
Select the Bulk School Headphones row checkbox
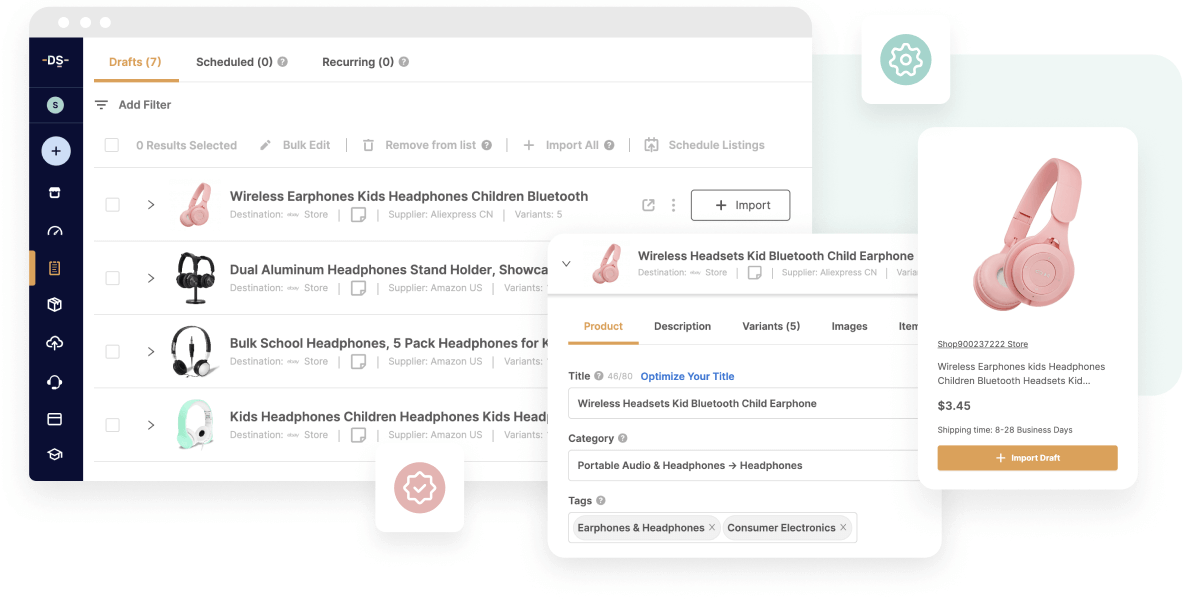(112, 352)
